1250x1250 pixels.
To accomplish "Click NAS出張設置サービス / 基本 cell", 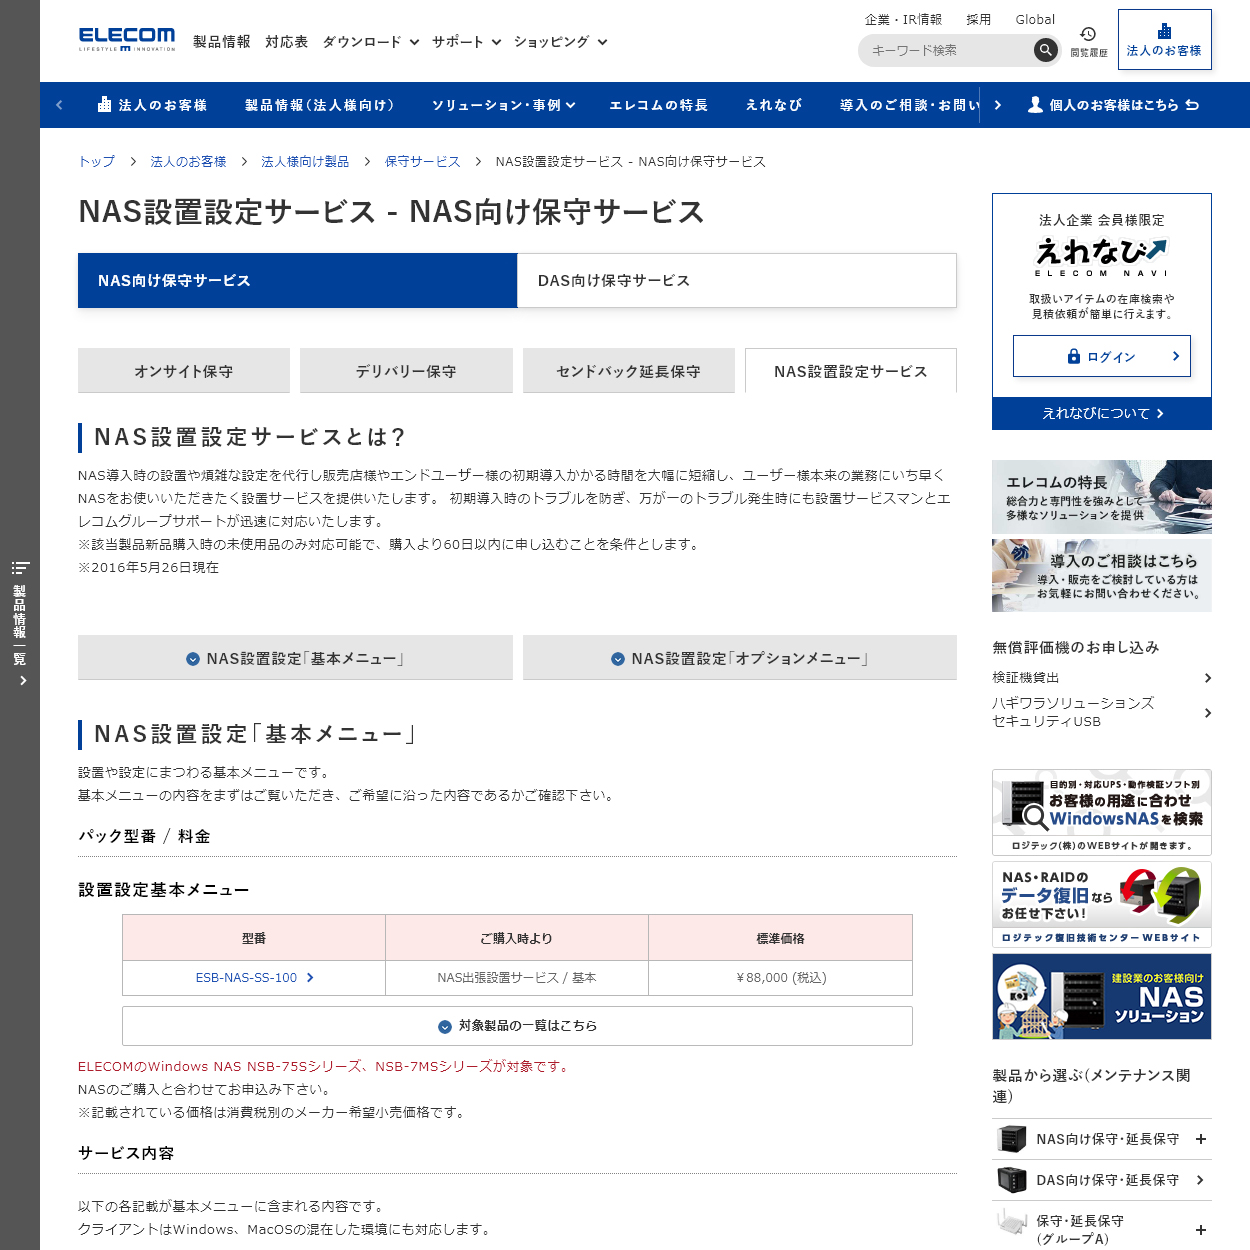I will coord(517,978).
